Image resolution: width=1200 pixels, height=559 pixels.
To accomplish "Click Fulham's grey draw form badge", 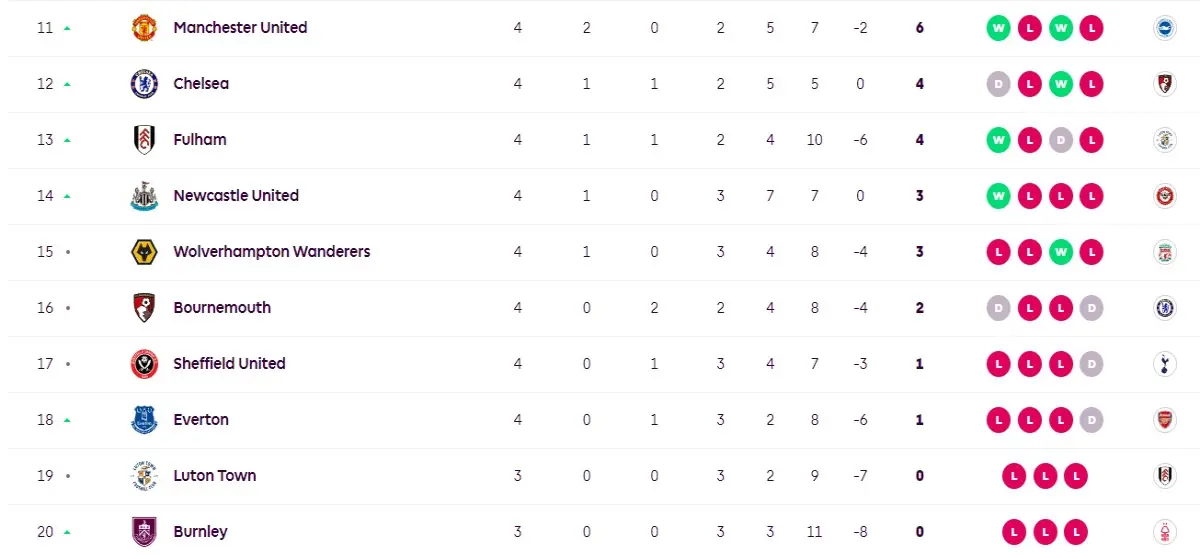I will (1060, 140).
